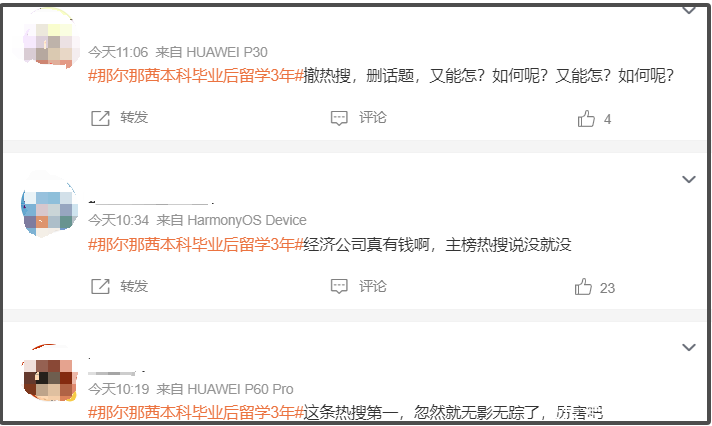Open hashtag topic in the 10:19 post

pos(196,412)
